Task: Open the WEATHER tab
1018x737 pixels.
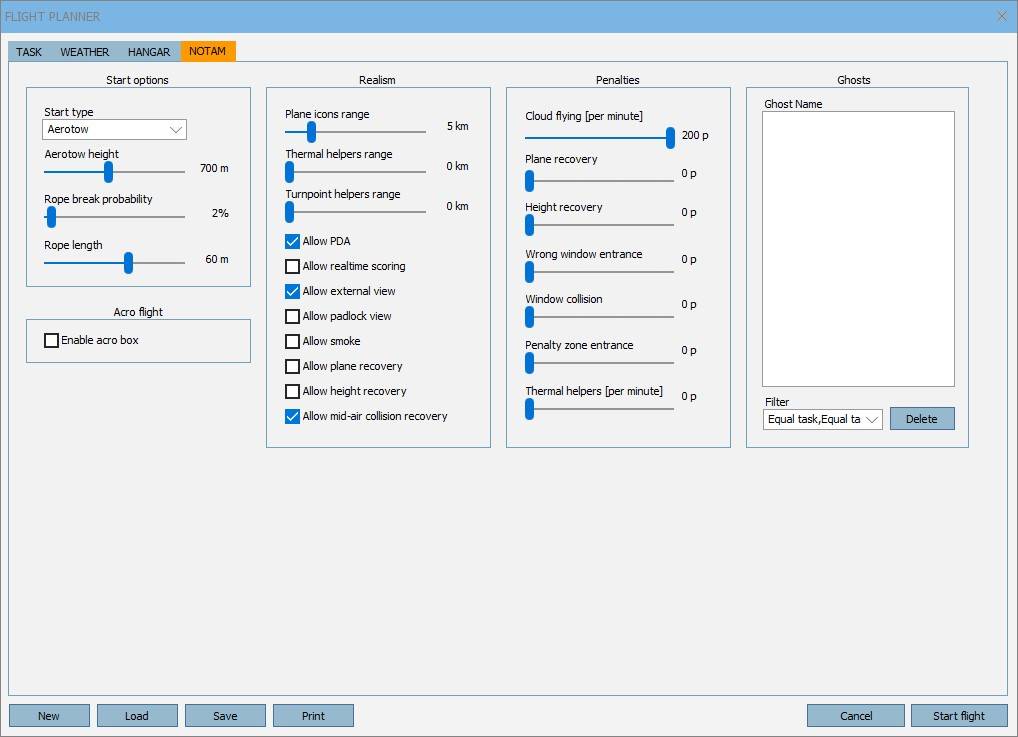Action: (x=85, y=52)
